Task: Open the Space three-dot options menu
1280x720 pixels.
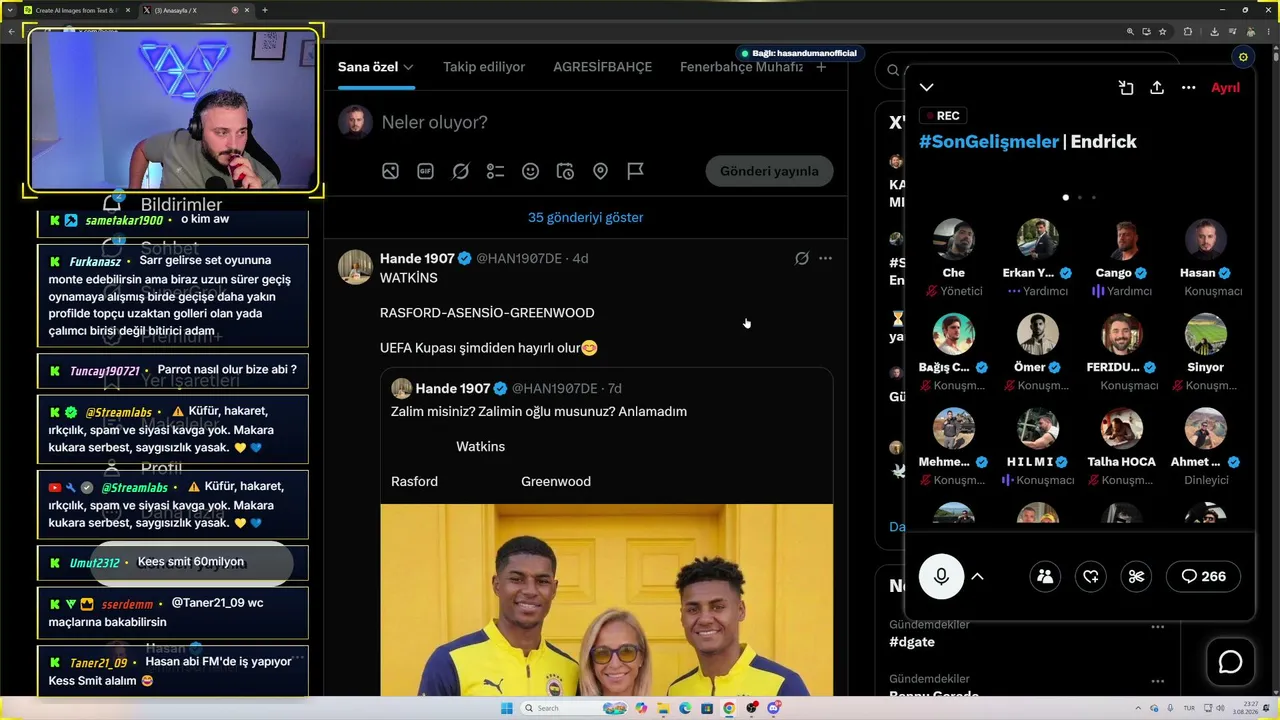Action: pos(1189,88)
